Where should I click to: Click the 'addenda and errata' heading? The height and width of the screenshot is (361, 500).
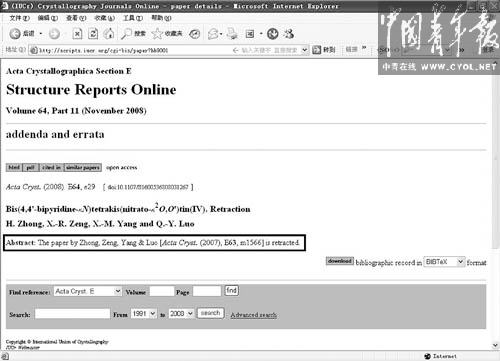(55, 134)
